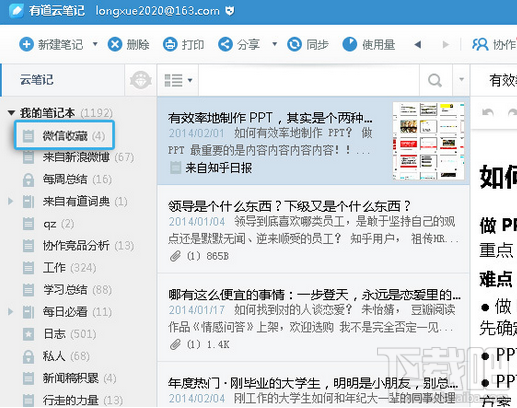Click the star notebook icon of 日志
This screenshot has height=408, width=517.
[x=28, y=334]
